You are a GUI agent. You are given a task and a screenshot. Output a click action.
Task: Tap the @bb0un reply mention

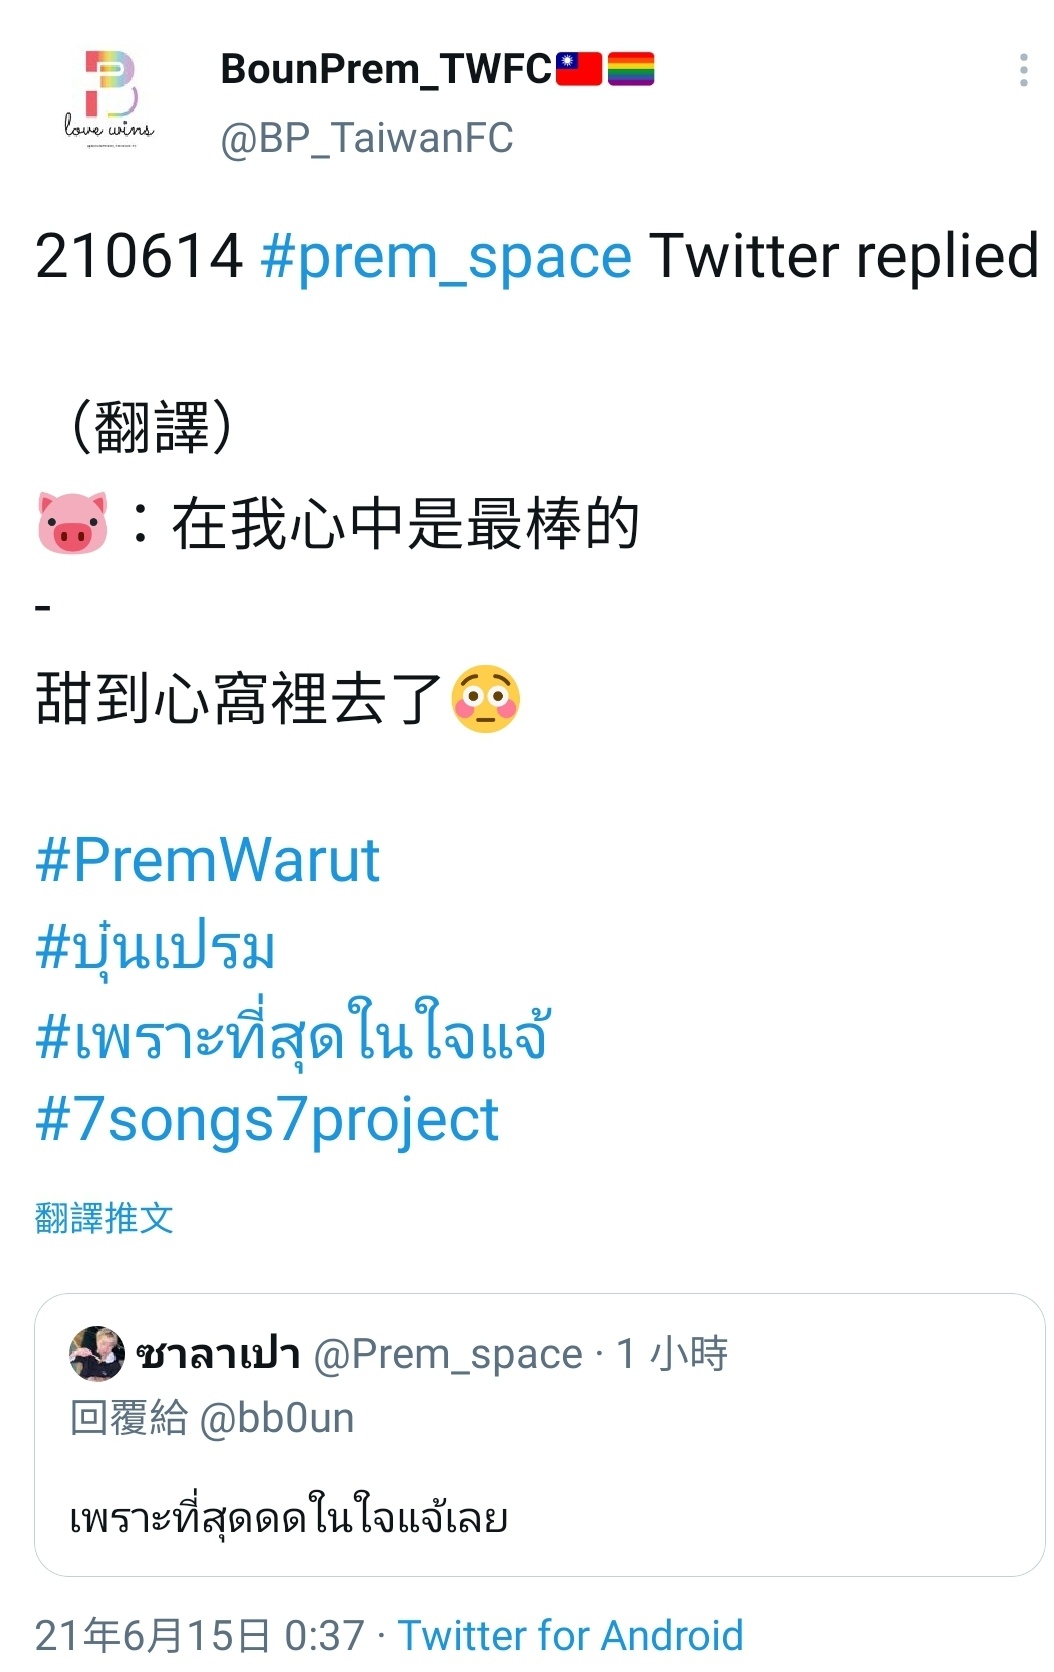(277, 1418)
